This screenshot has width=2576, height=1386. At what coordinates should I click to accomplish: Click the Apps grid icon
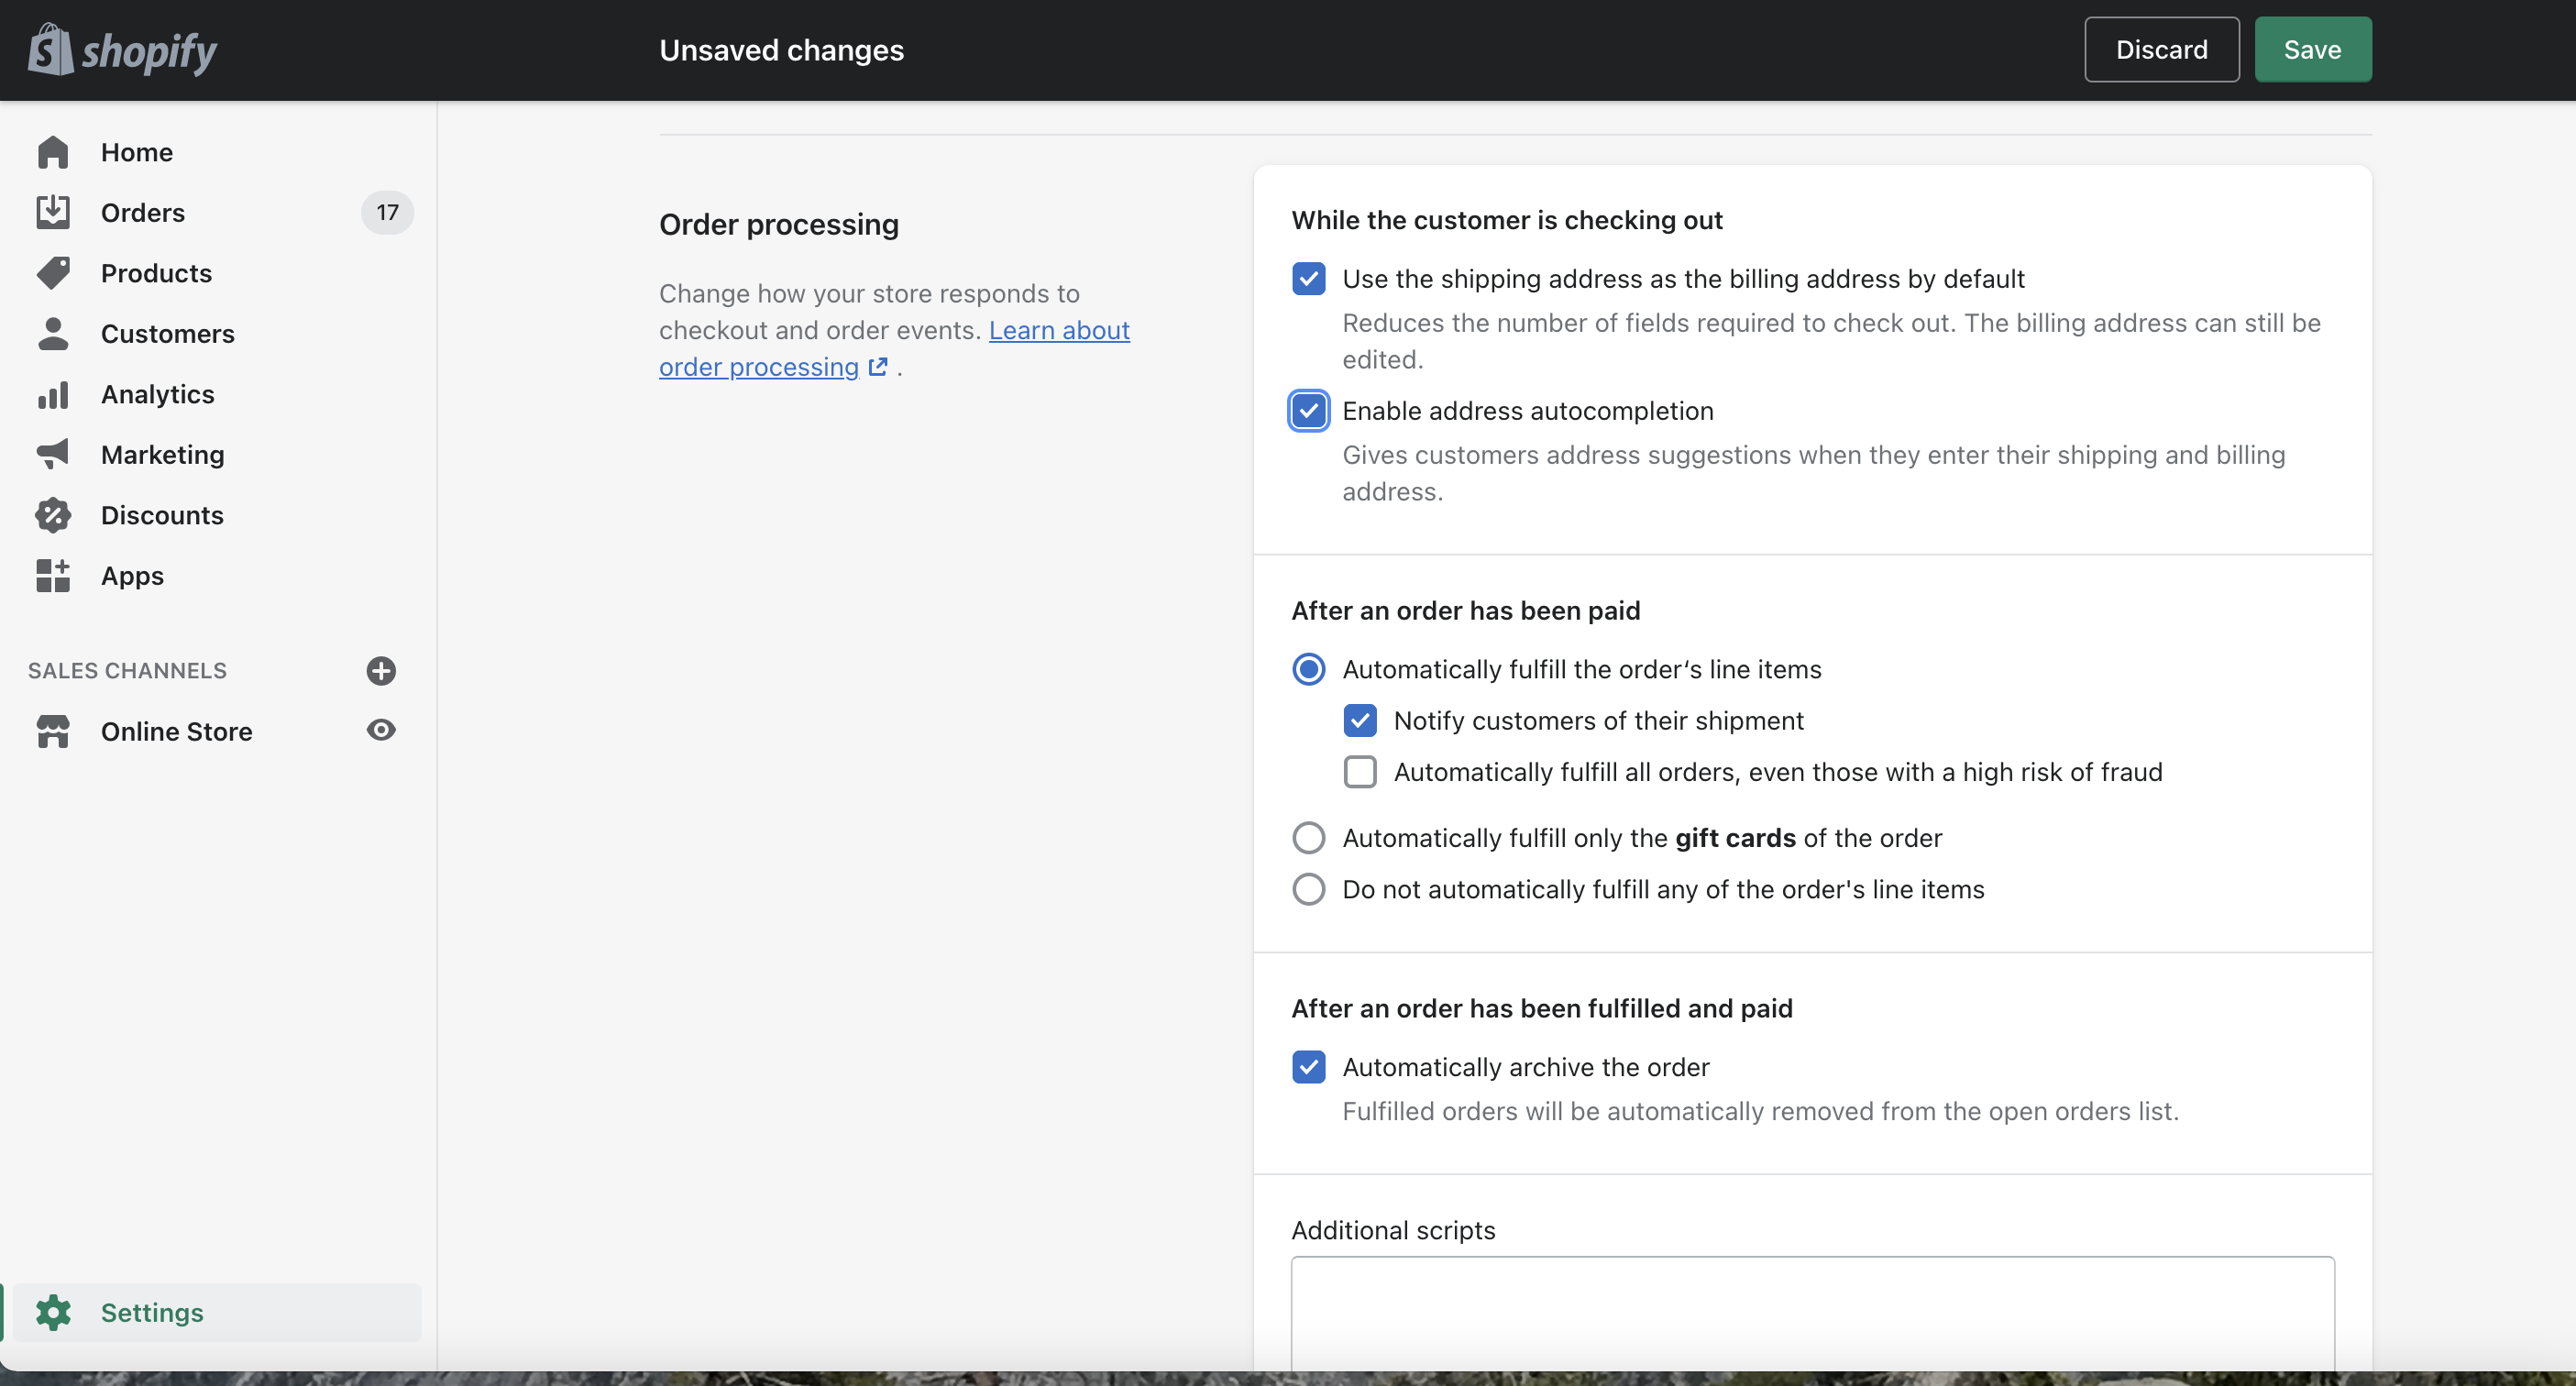(53, 575)
